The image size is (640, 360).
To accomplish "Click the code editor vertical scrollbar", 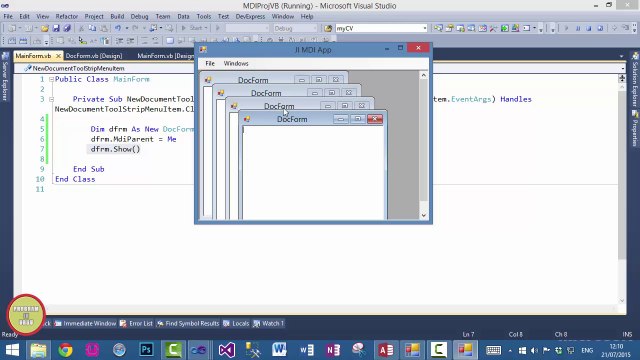I will pos(622,190).
